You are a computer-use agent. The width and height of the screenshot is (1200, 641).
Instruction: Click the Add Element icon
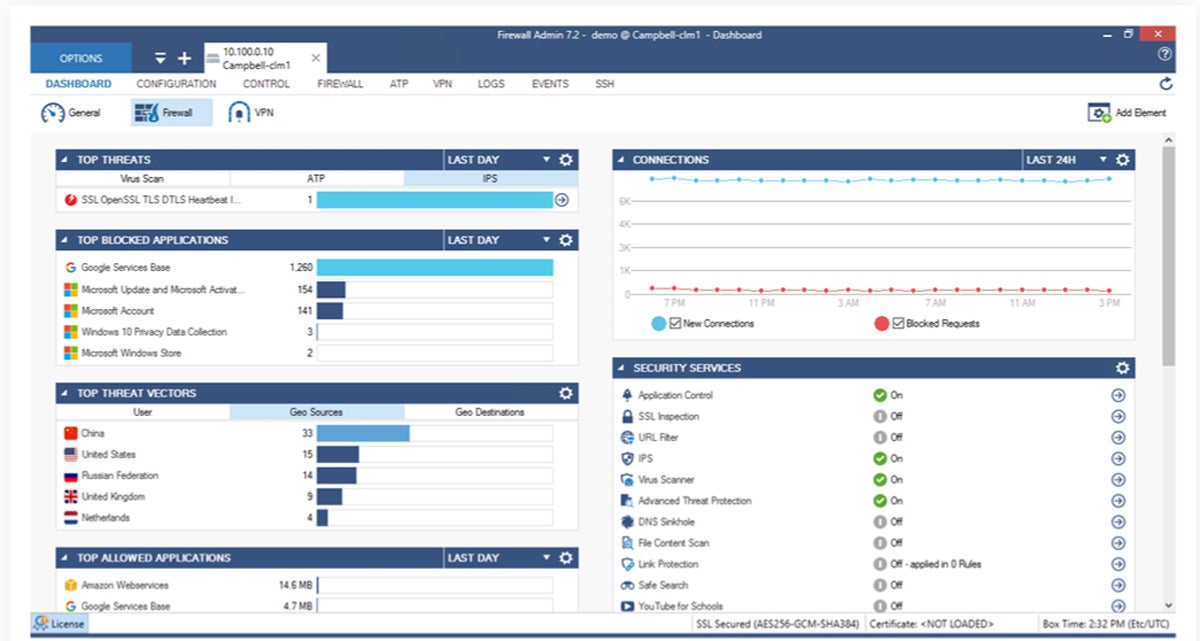click(1097, 112)
